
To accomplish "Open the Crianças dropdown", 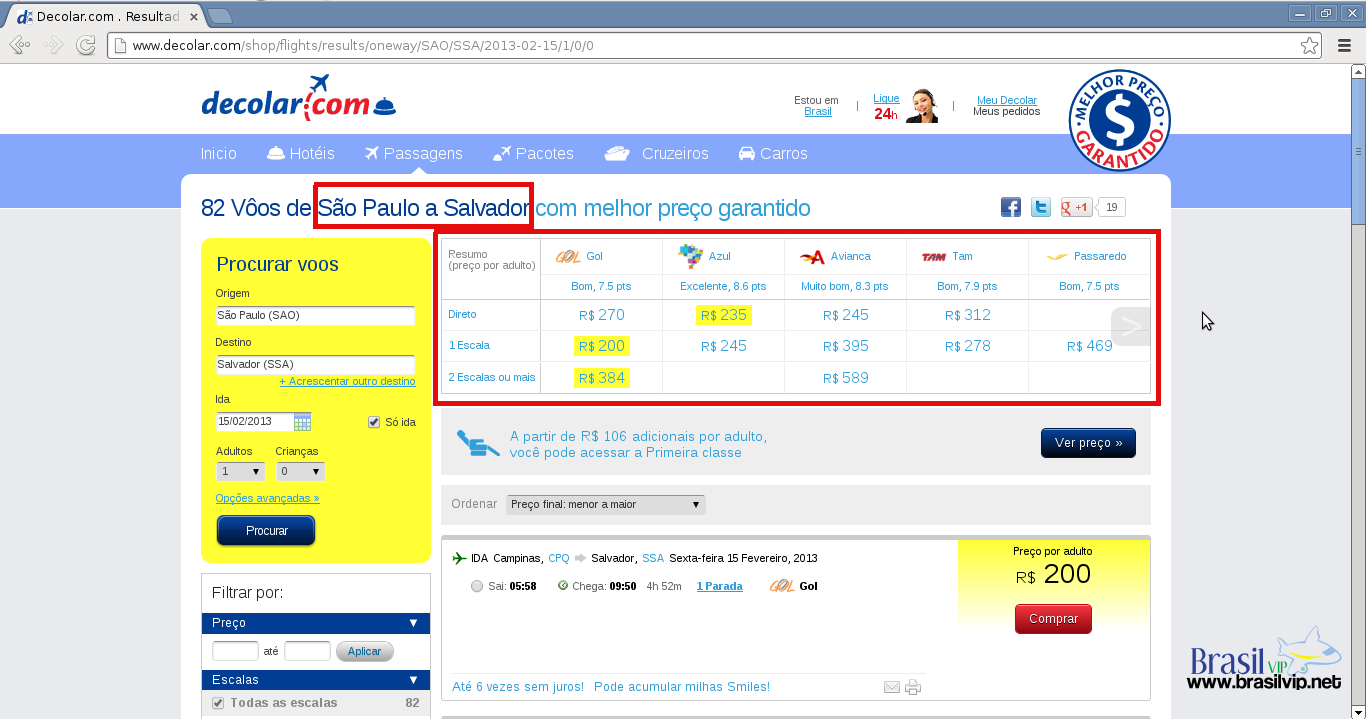I will (300, 471).
